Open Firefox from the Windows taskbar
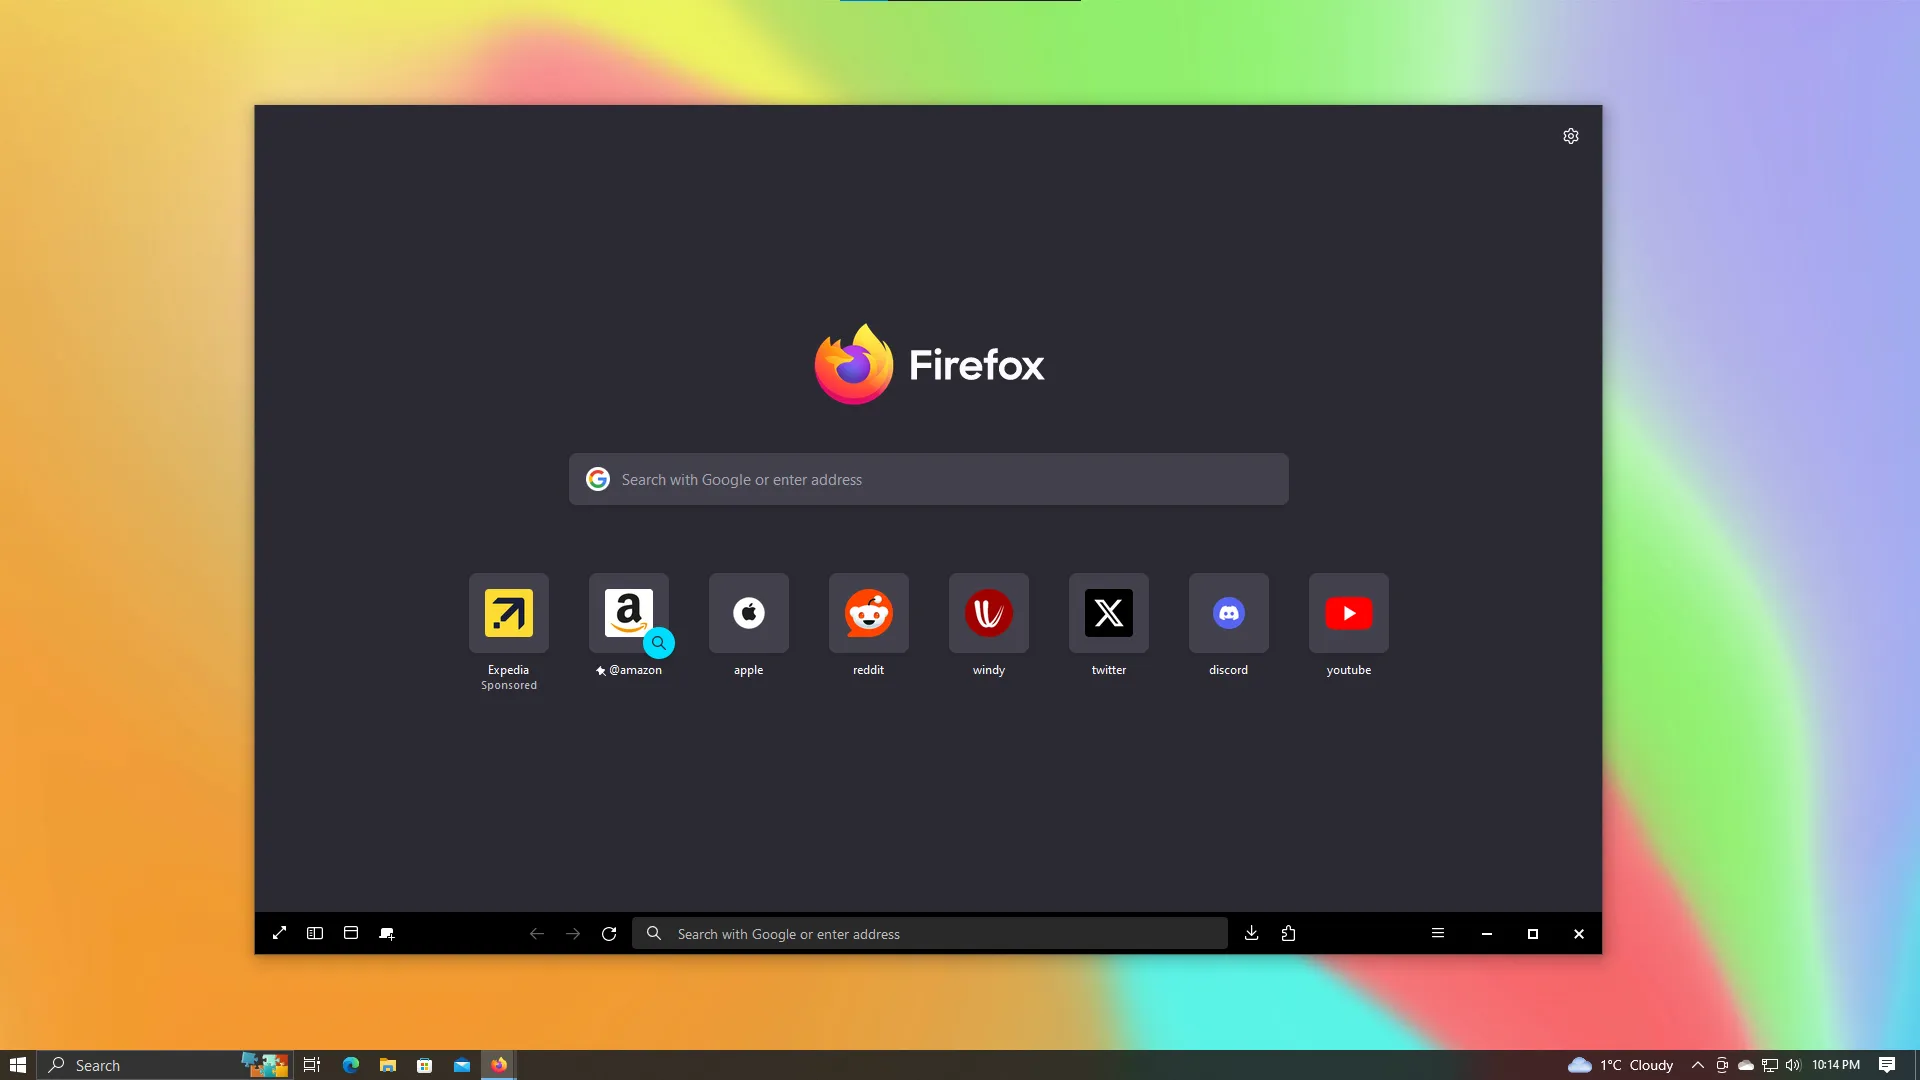Screen dimensions: 1920x1080 (498, 1064)
